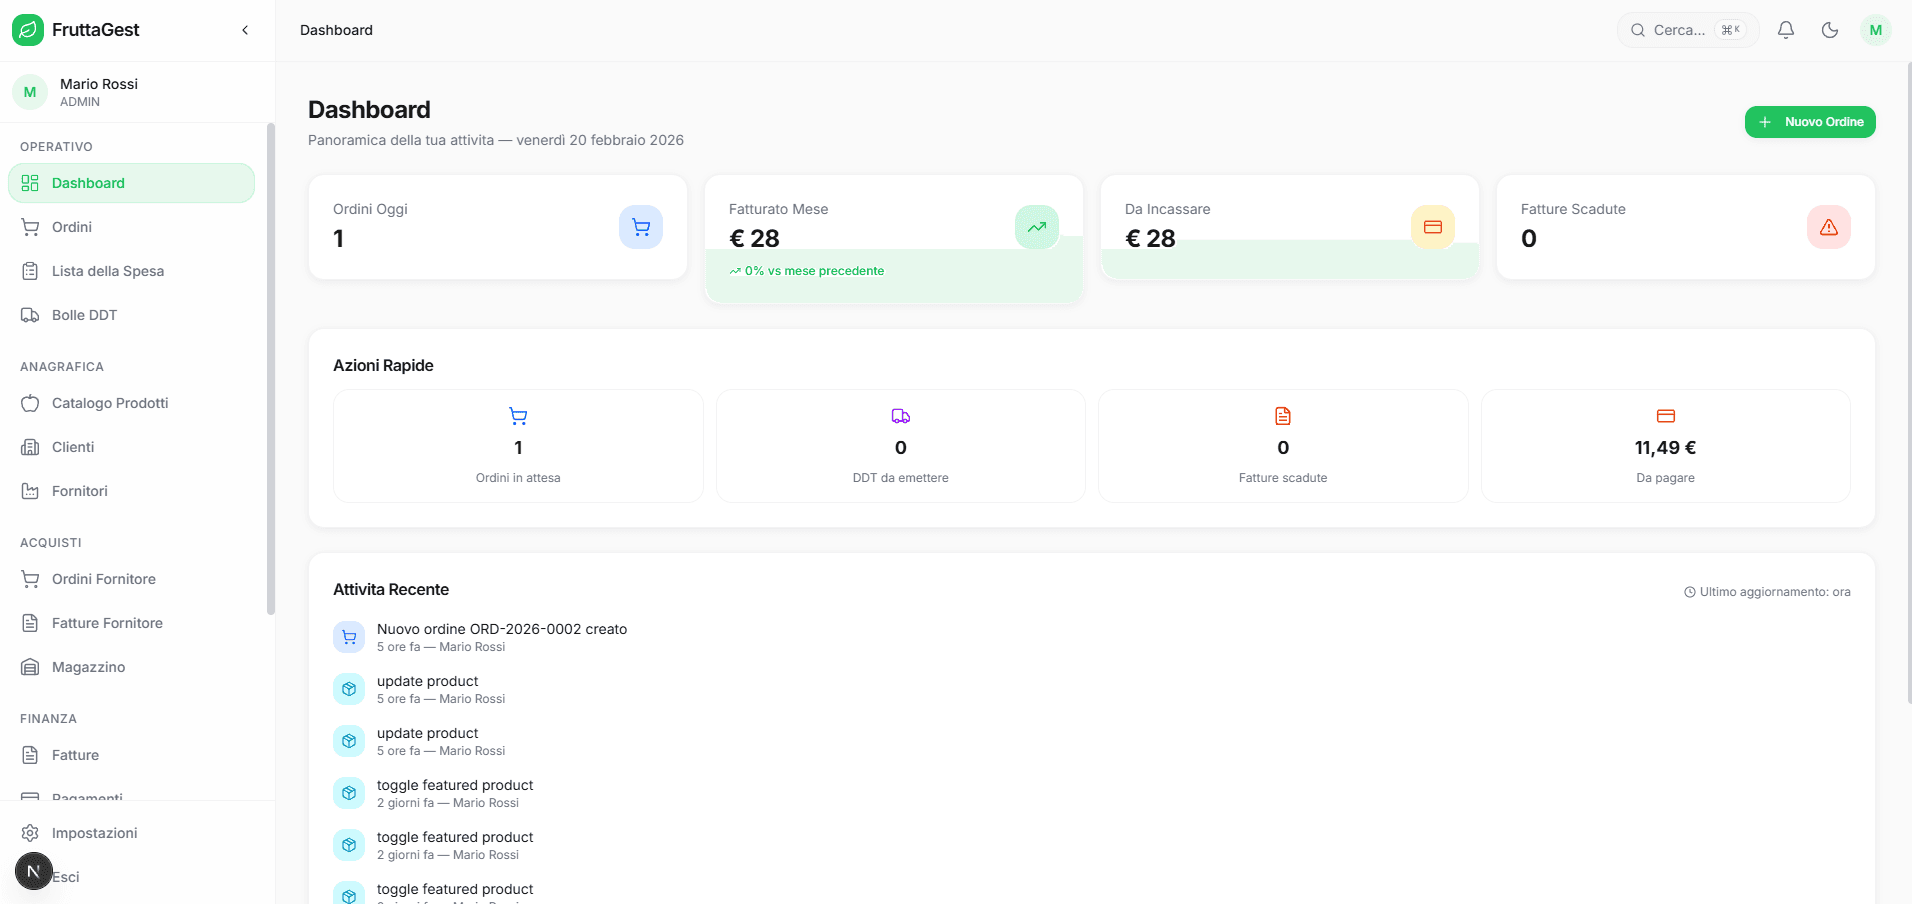The height and width of the screenshot is (904, 1912).
Task: Click the notifications bell icon
Action: click(x=1786, y=30)
